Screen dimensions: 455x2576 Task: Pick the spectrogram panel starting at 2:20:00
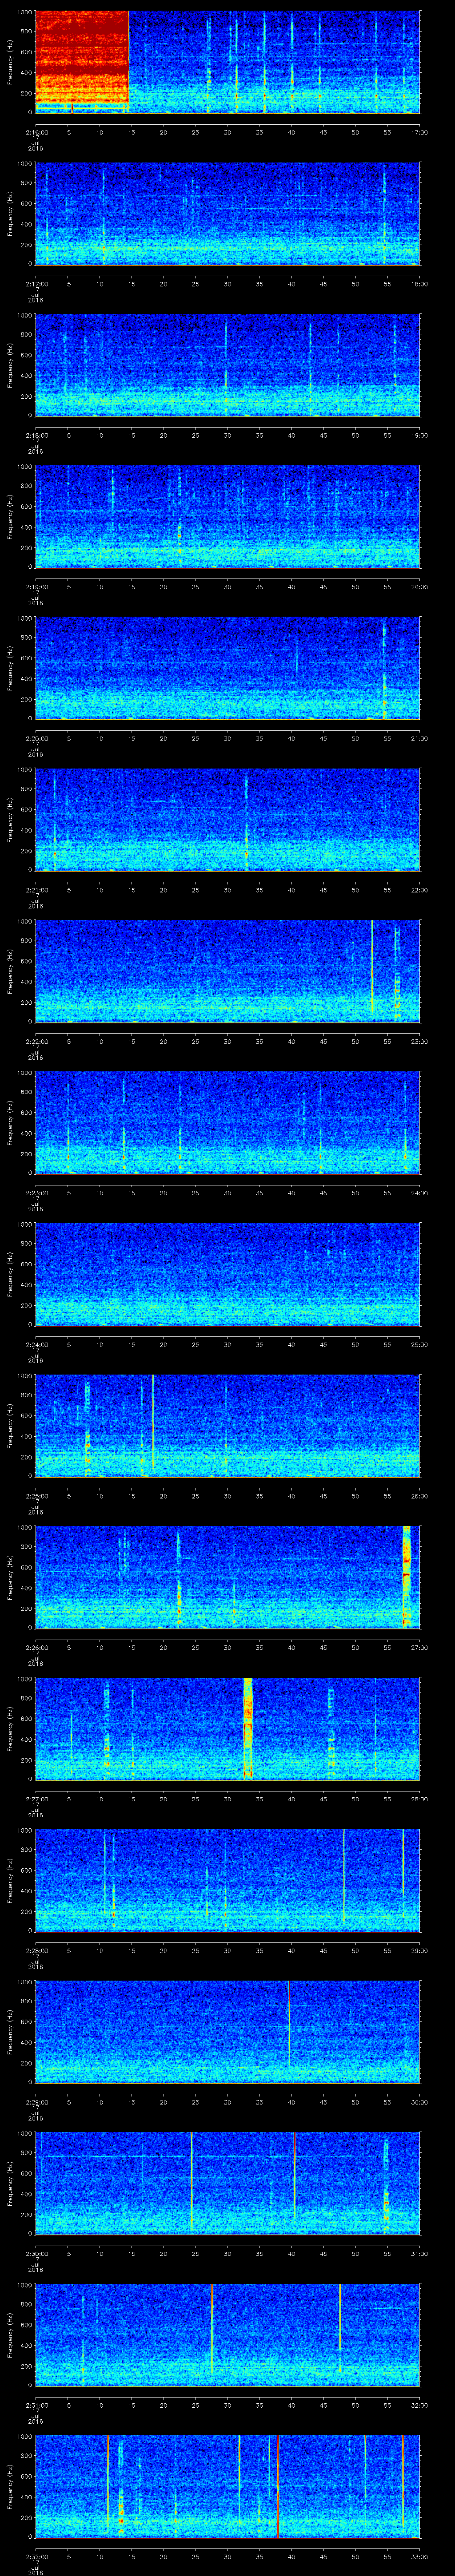[x=228, y=669]
